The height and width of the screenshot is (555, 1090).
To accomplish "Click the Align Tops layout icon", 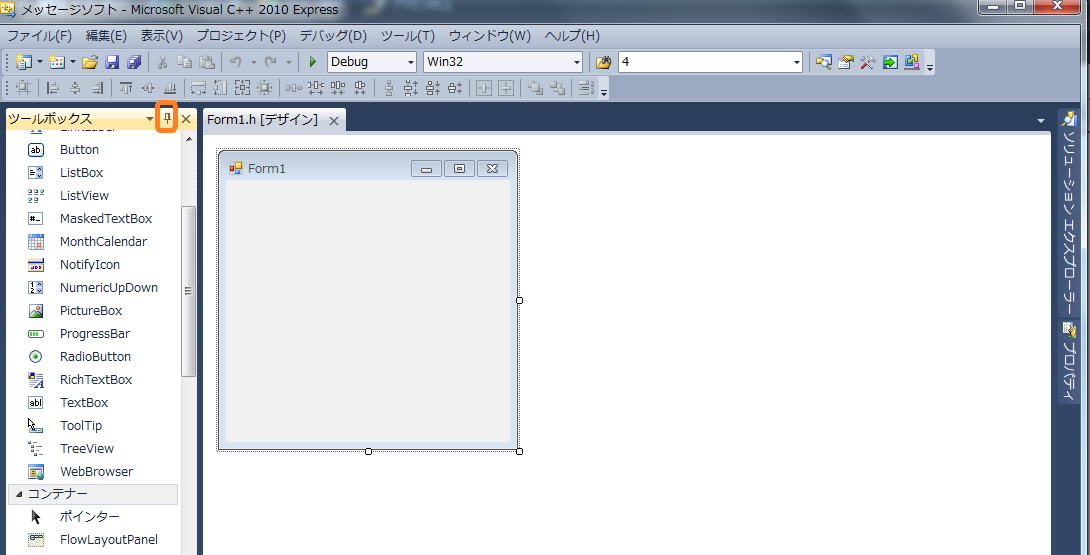I will click(126, 88).
